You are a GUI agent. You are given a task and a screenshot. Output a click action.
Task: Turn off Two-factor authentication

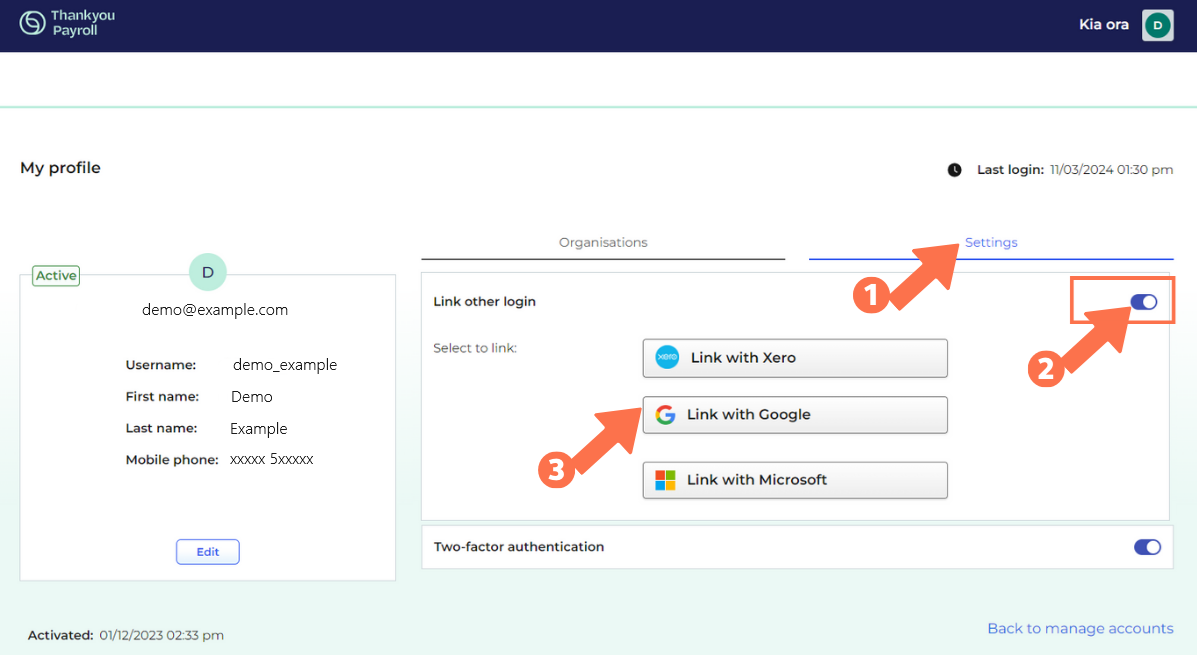click(1147, 547)
